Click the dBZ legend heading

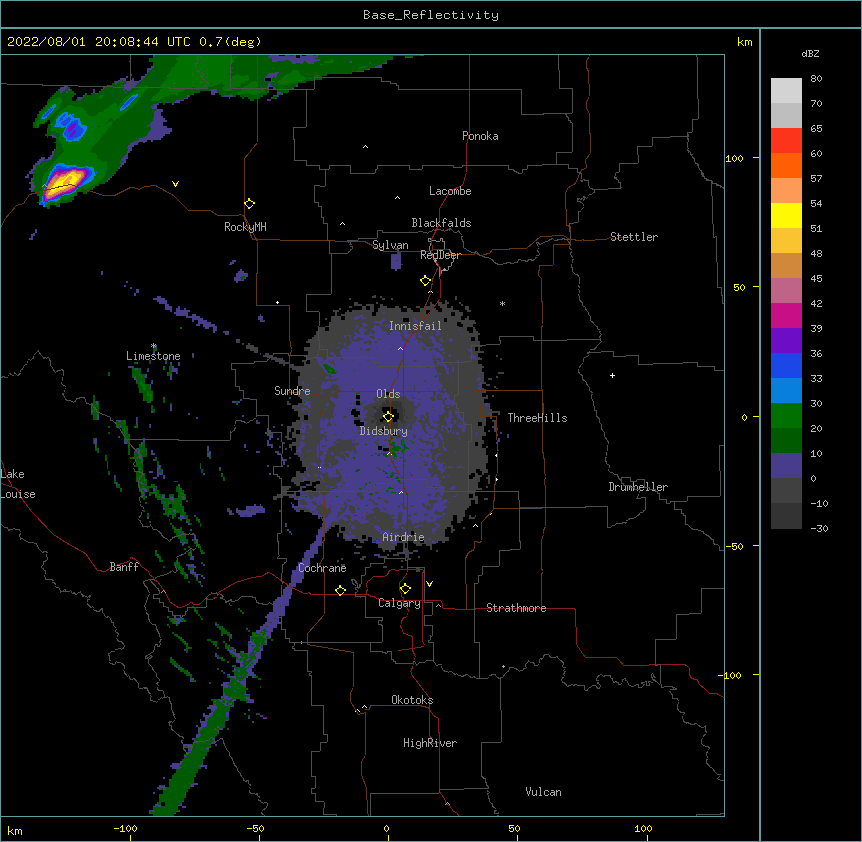tap(810, 53)
